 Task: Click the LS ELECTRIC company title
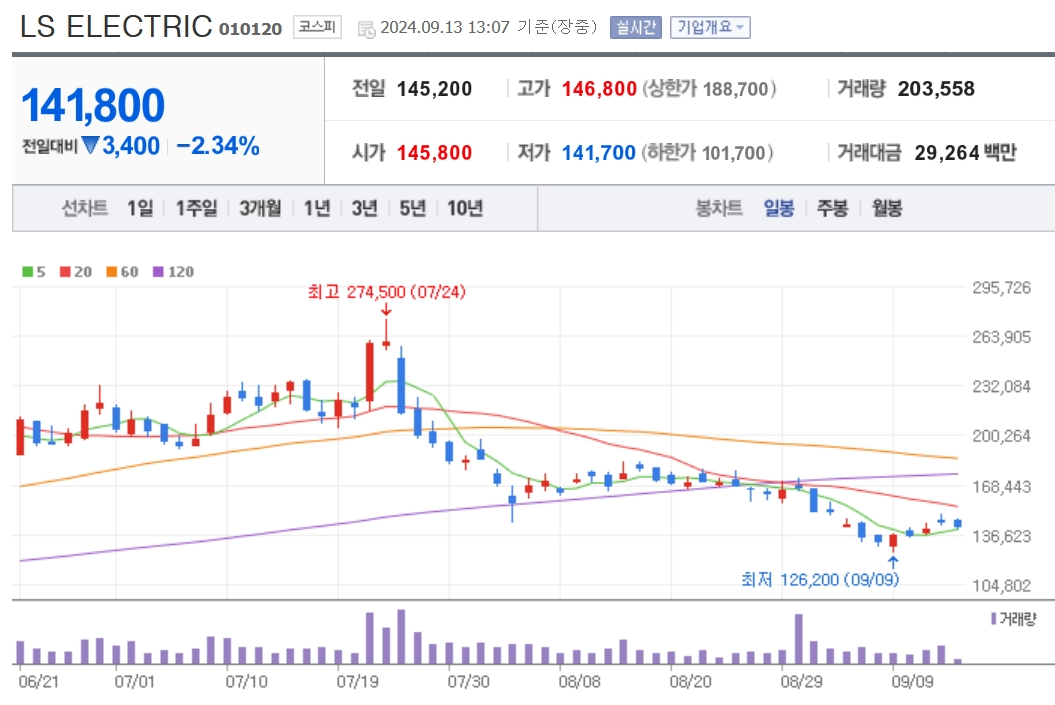click(x=116, y=27)
